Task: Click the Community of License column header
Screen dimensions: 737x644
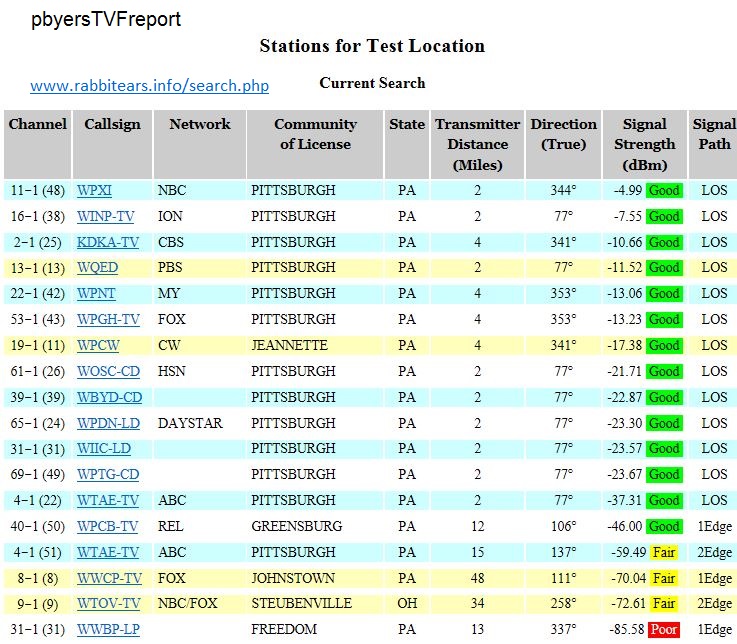Action: (x=315, y=134)
